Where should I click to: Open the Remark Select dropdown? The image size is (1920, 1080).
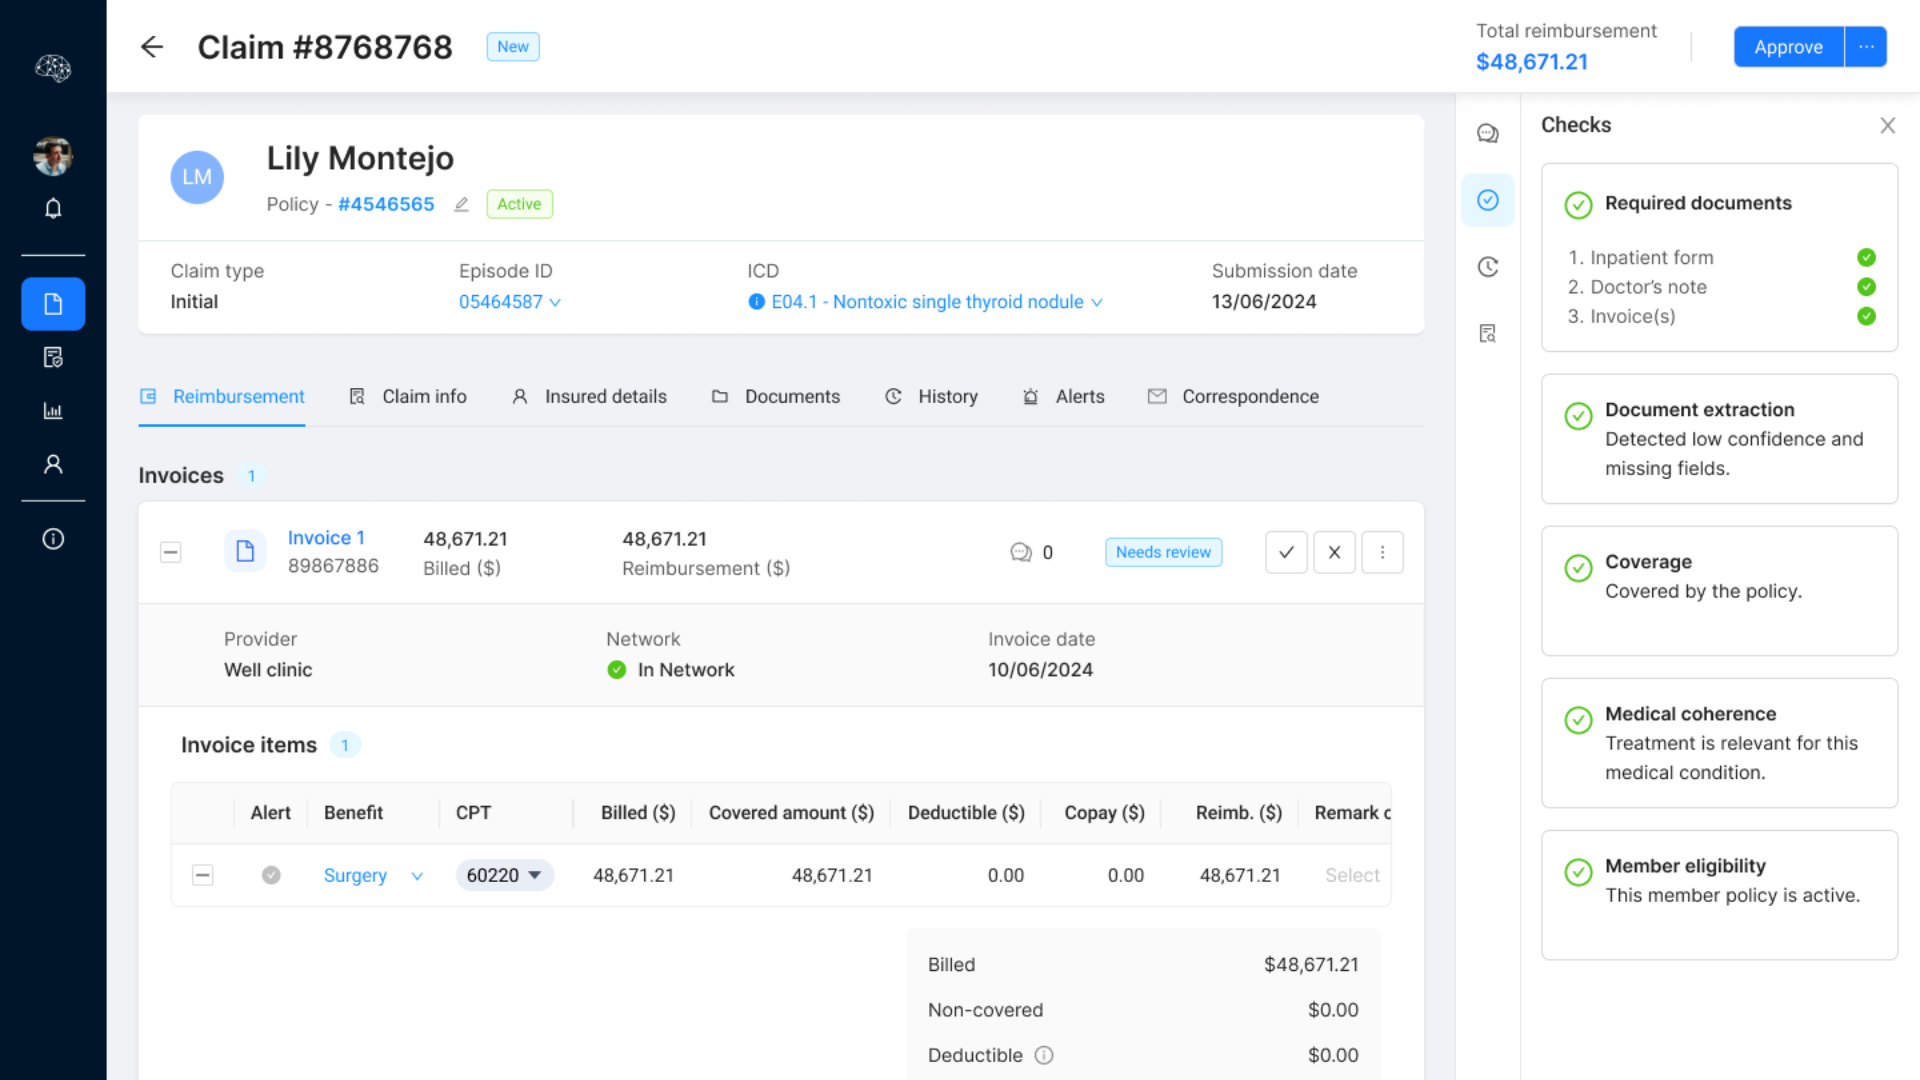[1352, 875]
